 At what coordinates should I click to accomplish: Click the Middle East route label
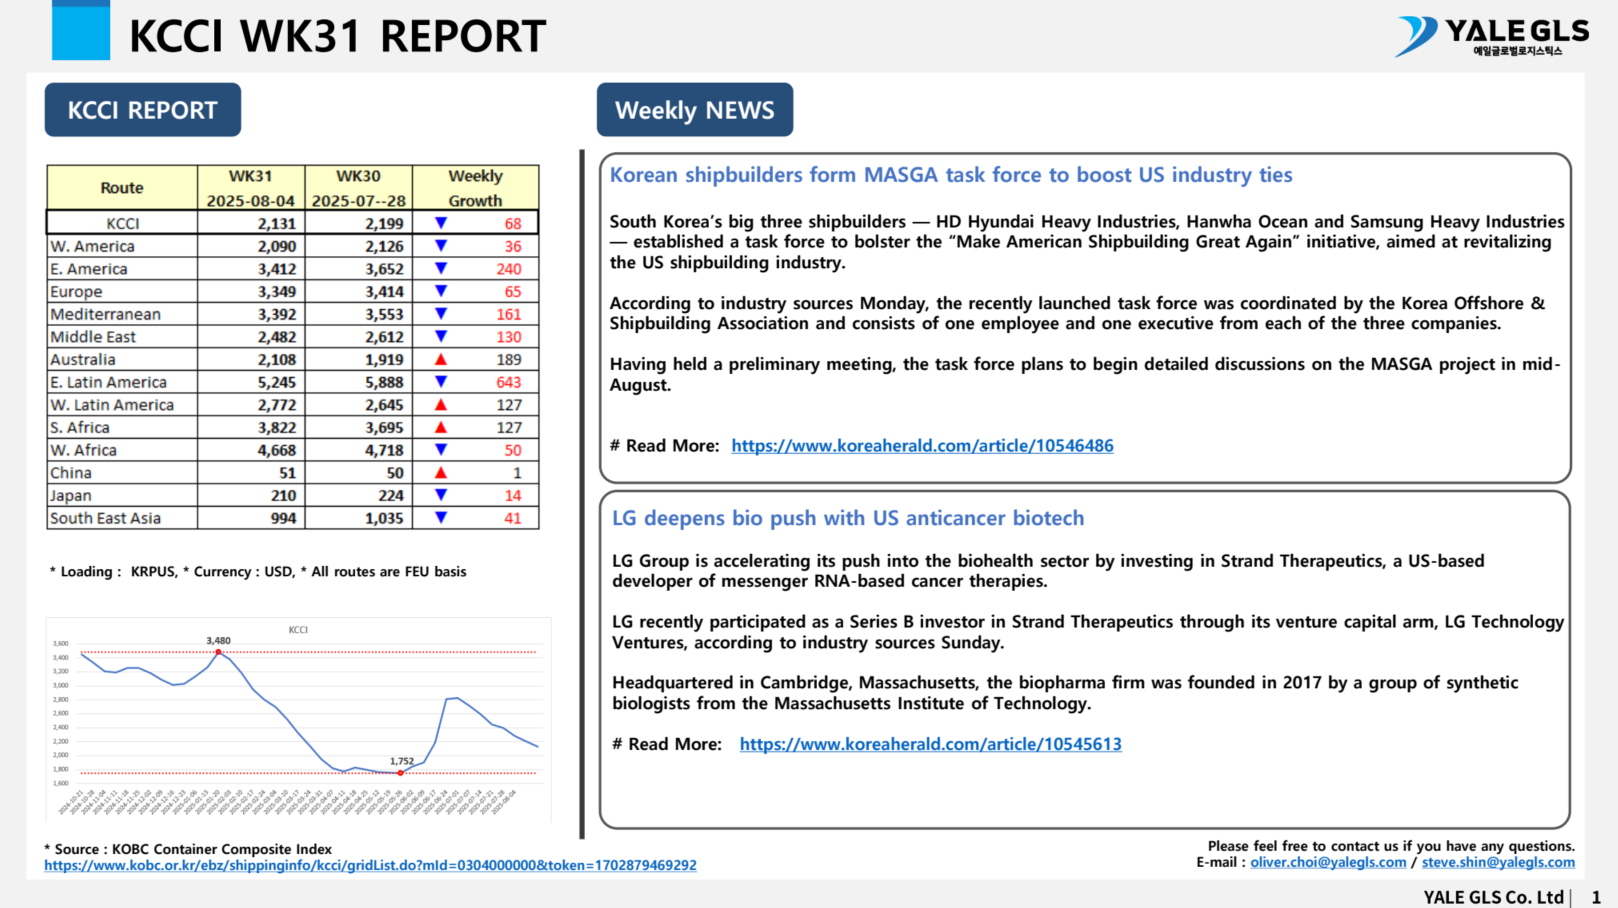click(x=93, y=337)
